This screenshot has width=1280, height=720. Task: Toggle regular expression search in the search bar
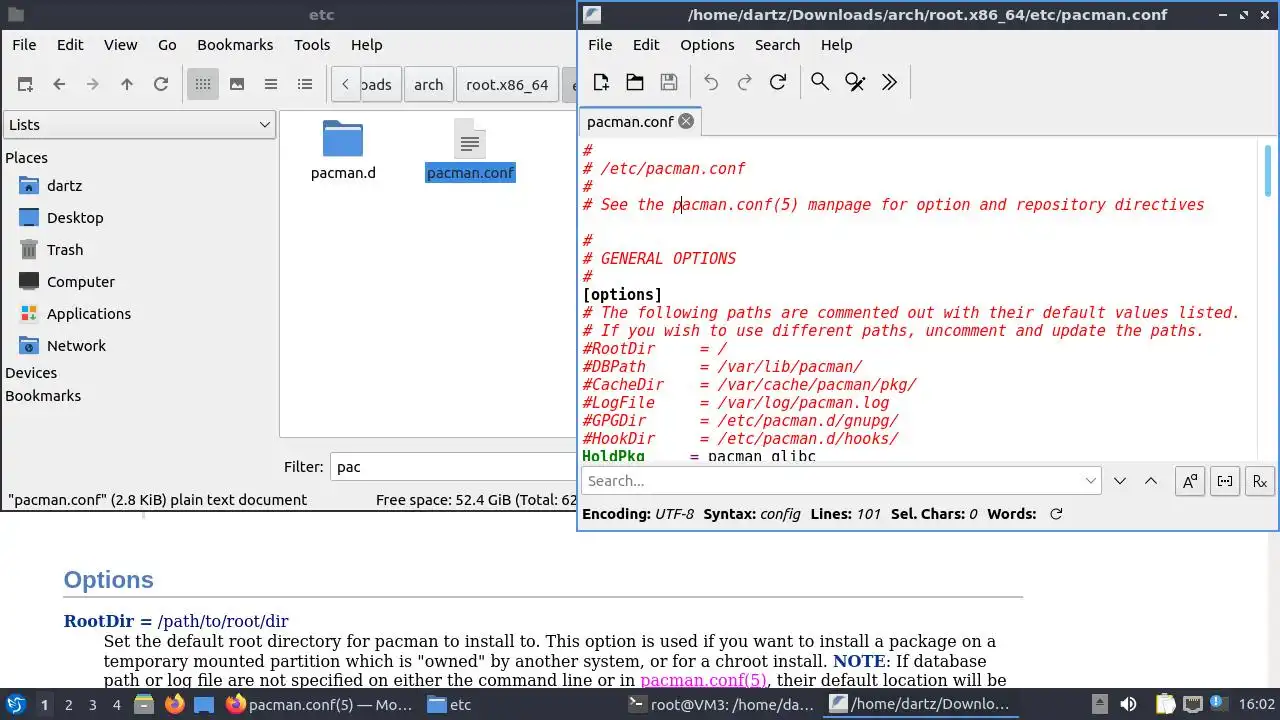coord(1260,481)
